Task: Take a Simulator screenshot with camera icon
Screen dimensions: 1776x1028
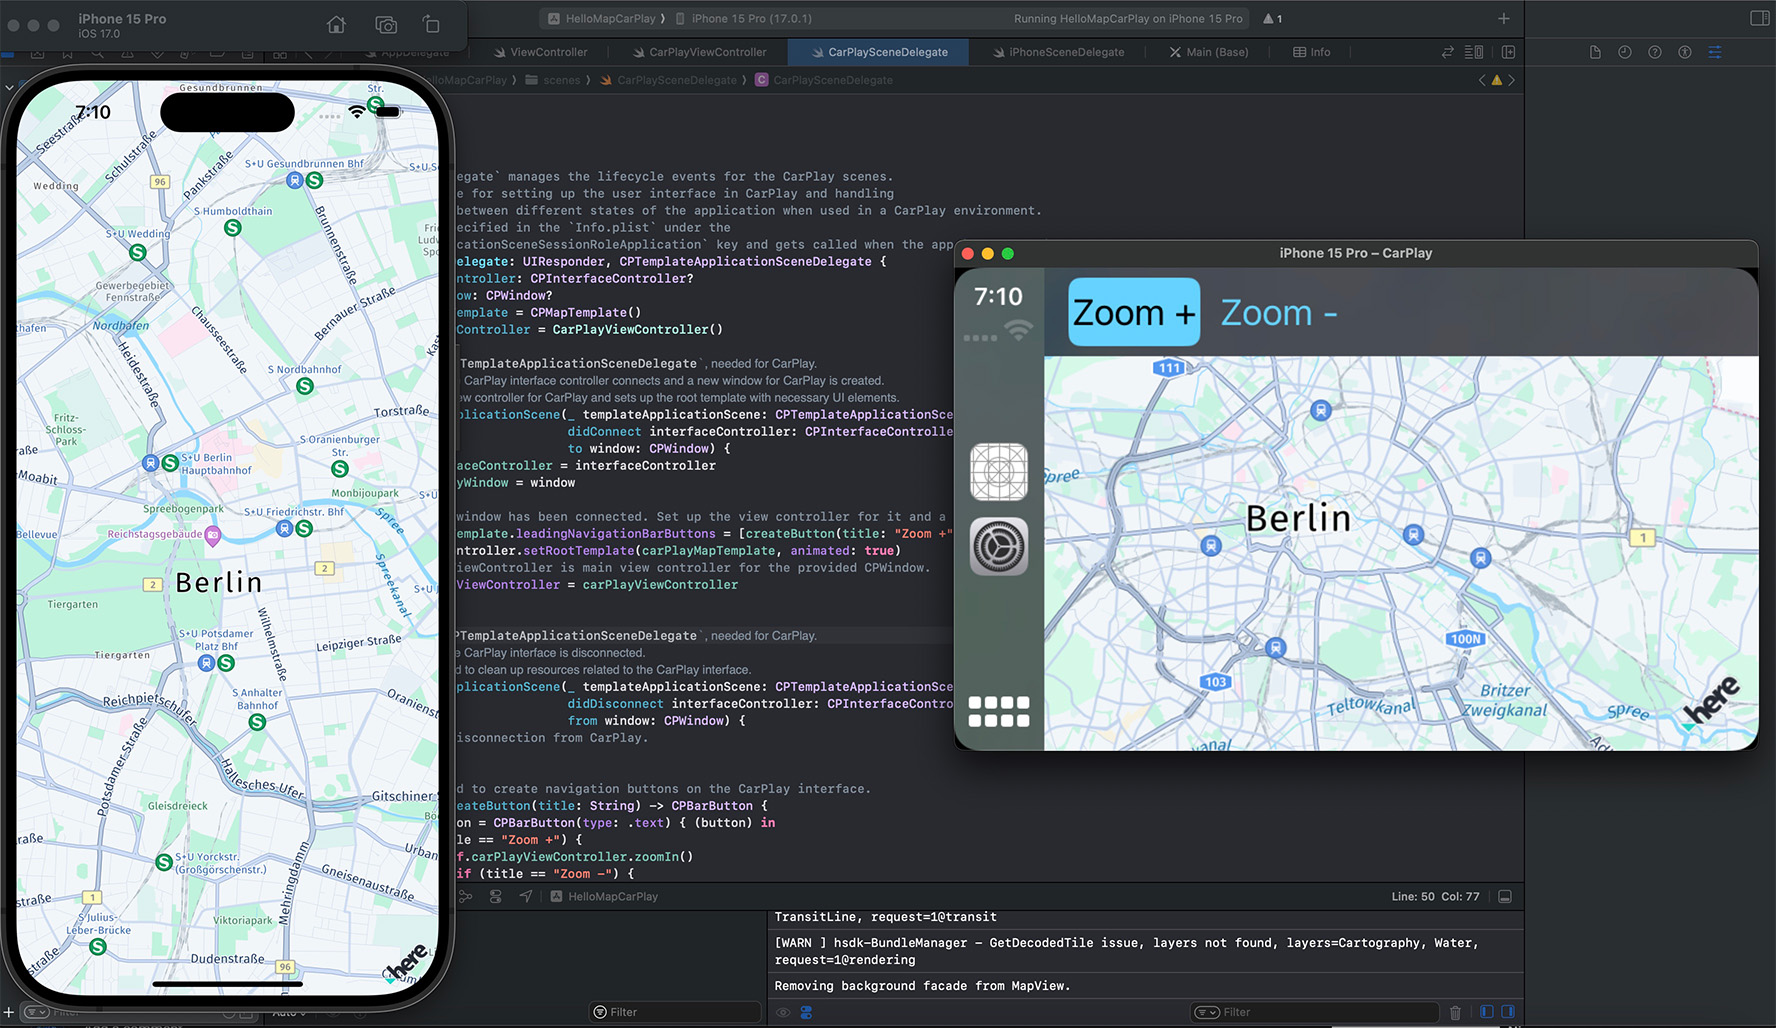Action: (x=386, y=25)
